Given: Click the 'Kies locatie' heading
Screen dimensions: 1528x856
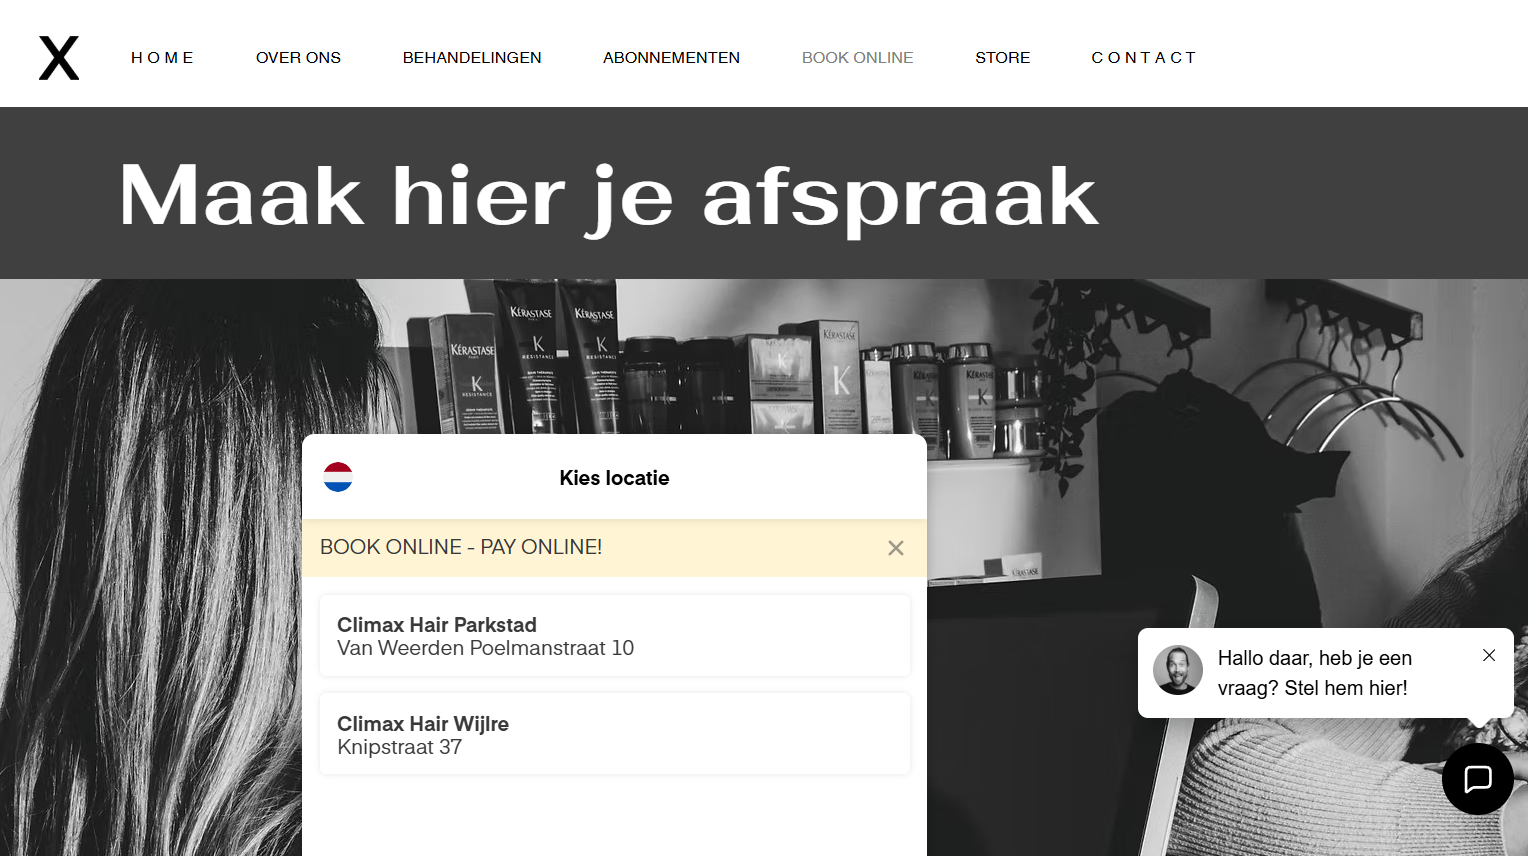Looking at the screenshot, I should (x=614, y=478).
